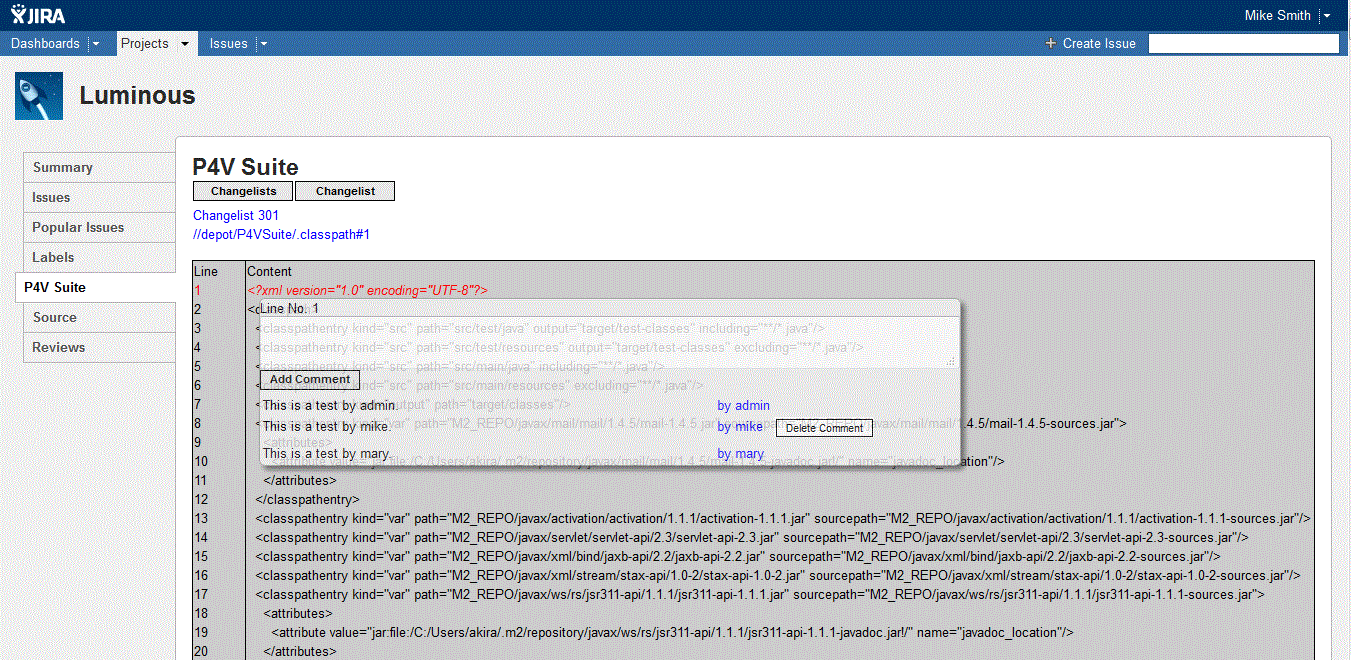Switch to the Popular Issues tab
The image size is (1351, 660).
click(99, 227)
